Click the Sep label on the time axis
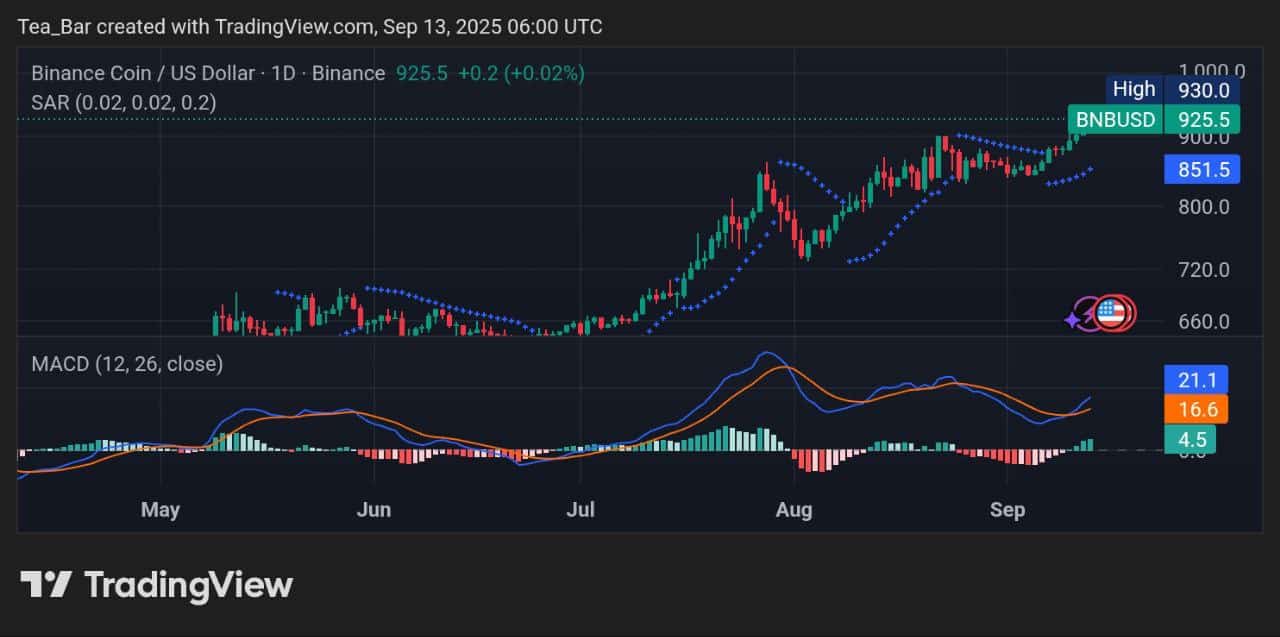This screenshot has height=637, width=1280. [1007, 509]
